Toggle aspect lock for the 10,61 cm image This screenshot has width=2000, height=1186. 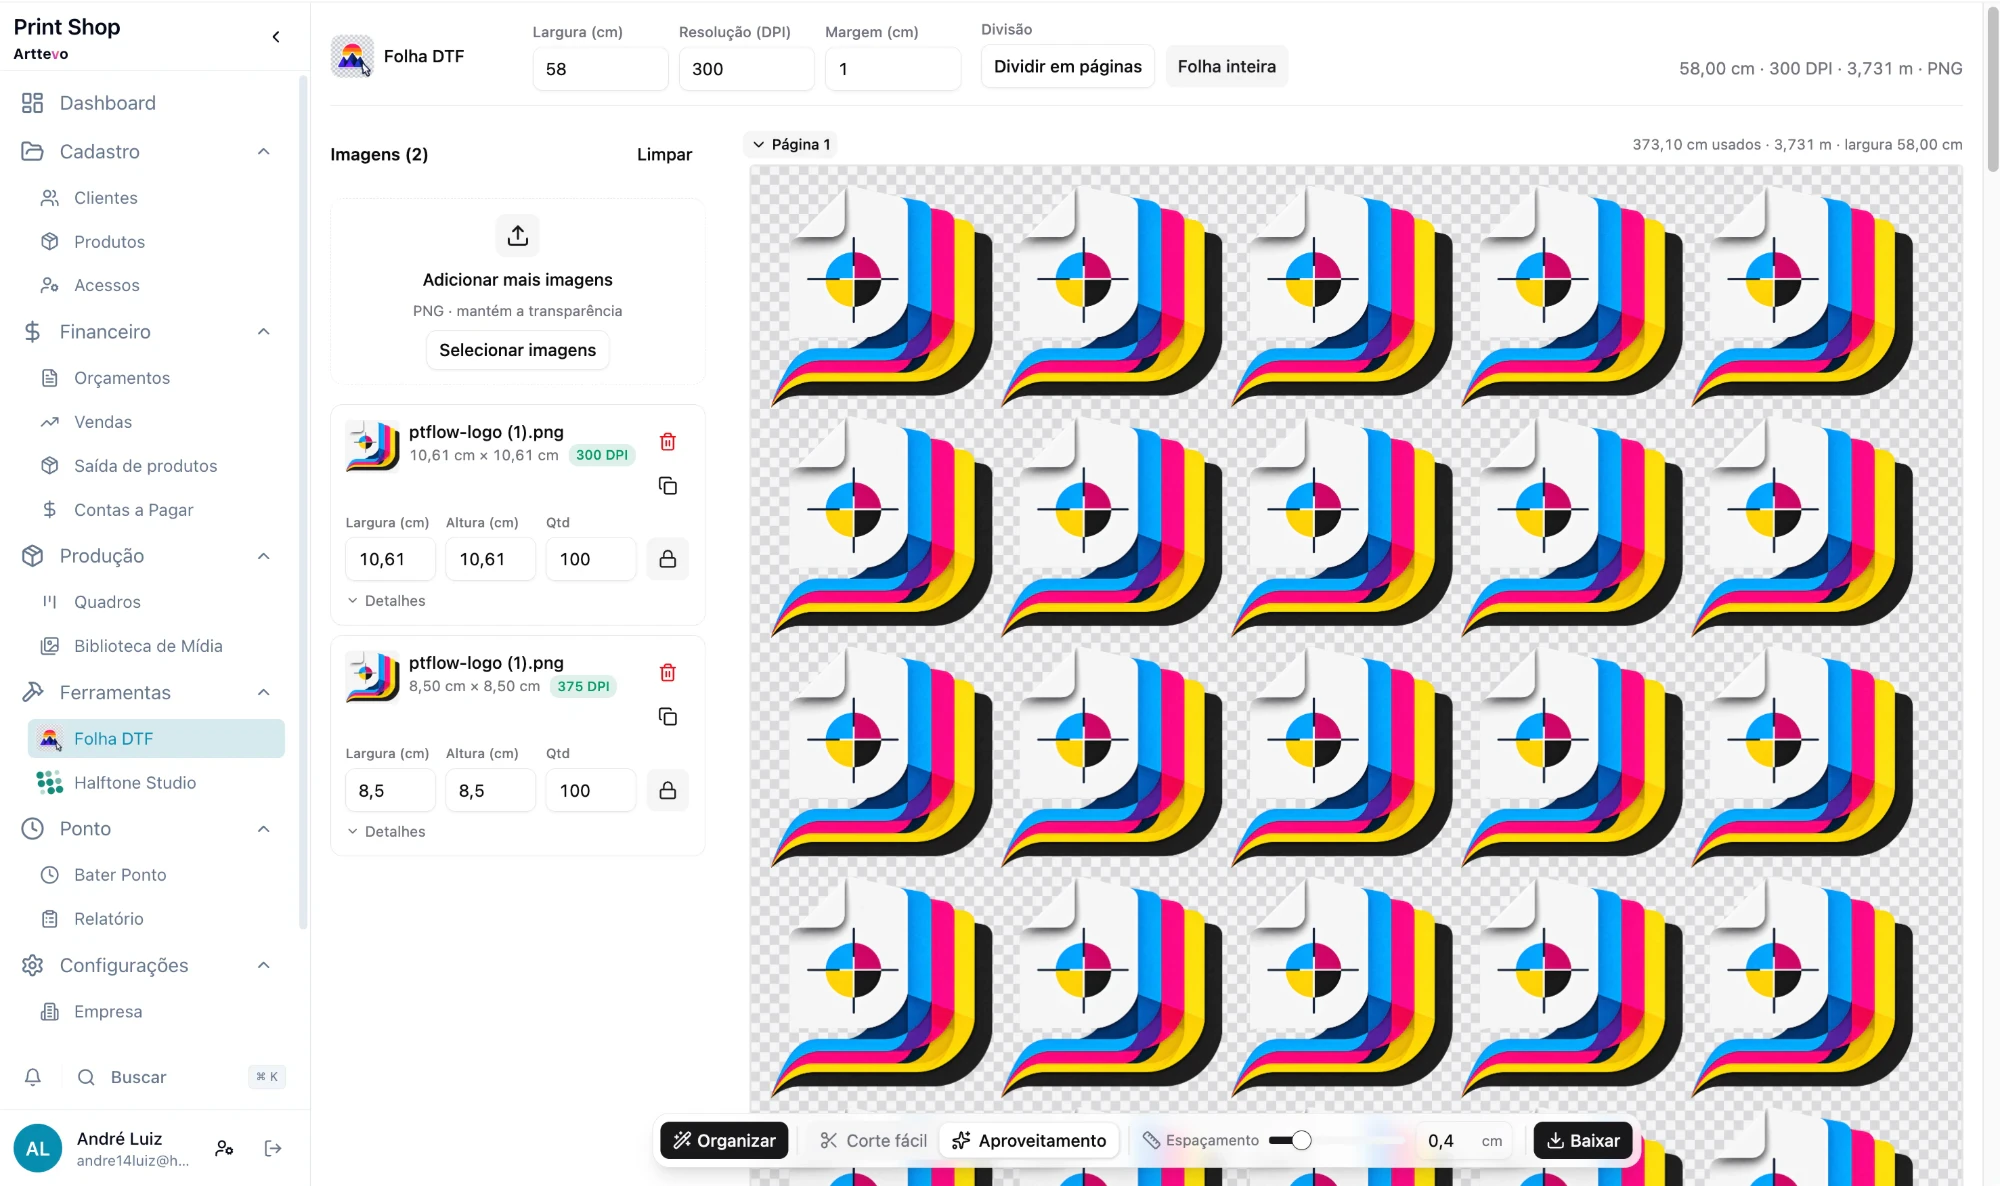[x=668, y=559]
